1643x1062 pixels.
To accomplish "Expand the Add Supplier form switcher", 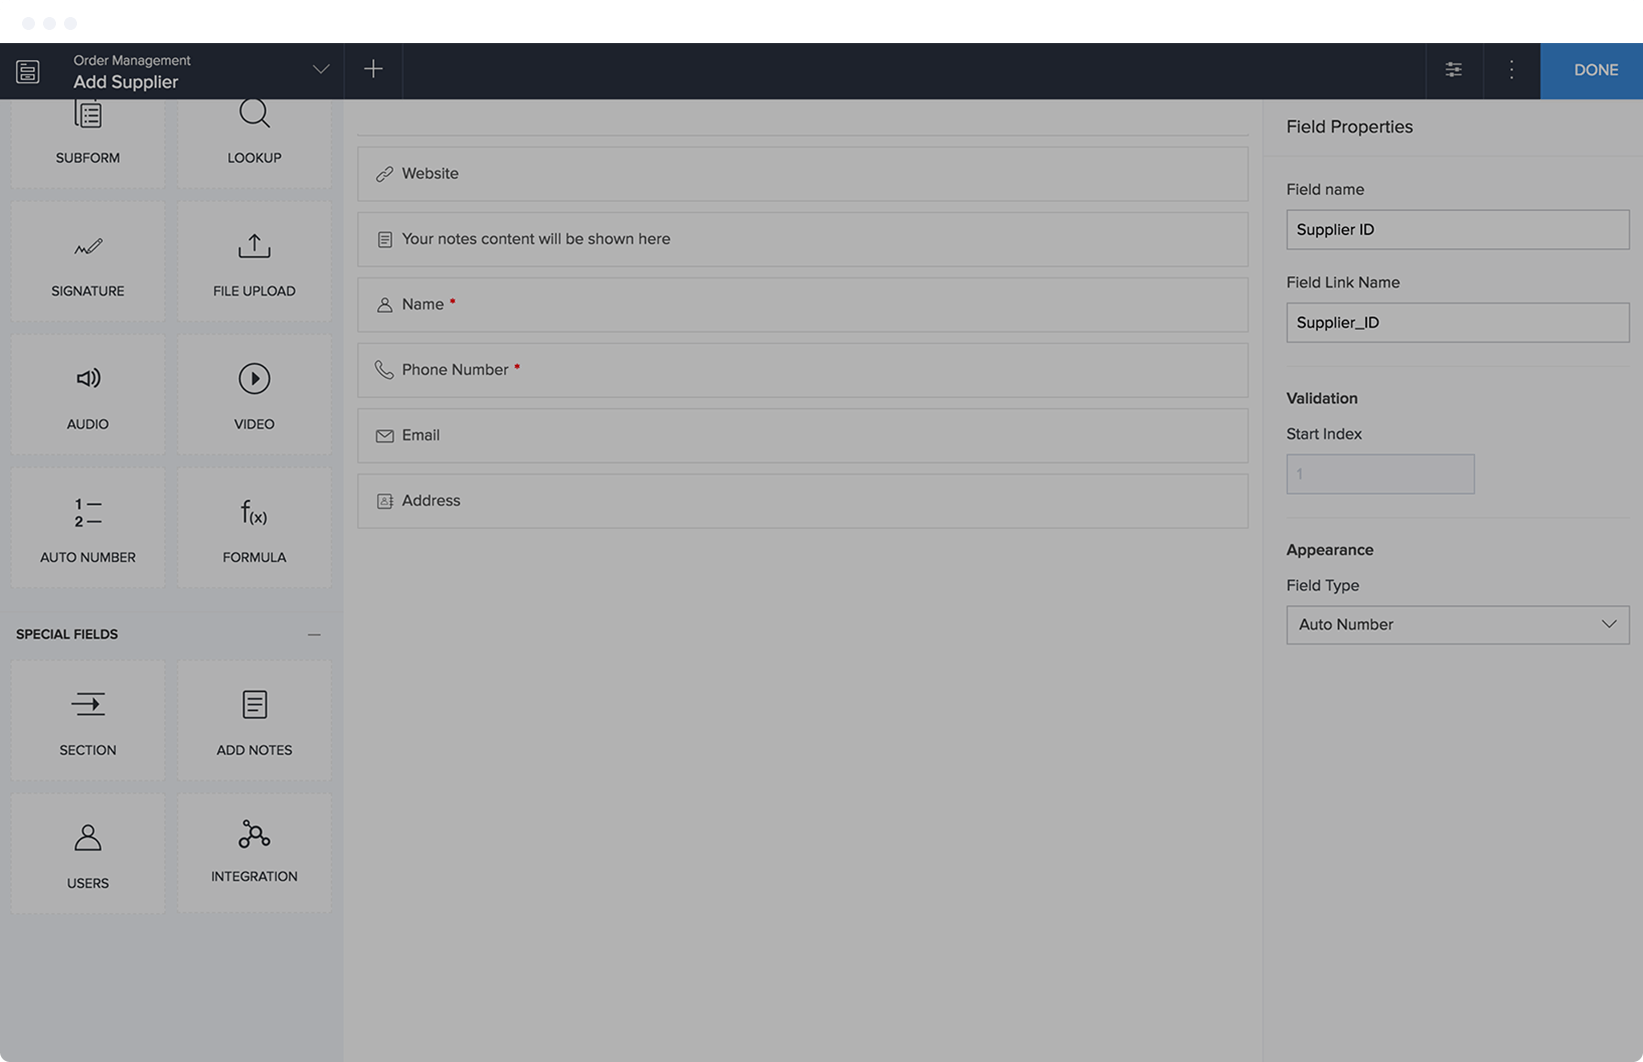I will (321, 70).
